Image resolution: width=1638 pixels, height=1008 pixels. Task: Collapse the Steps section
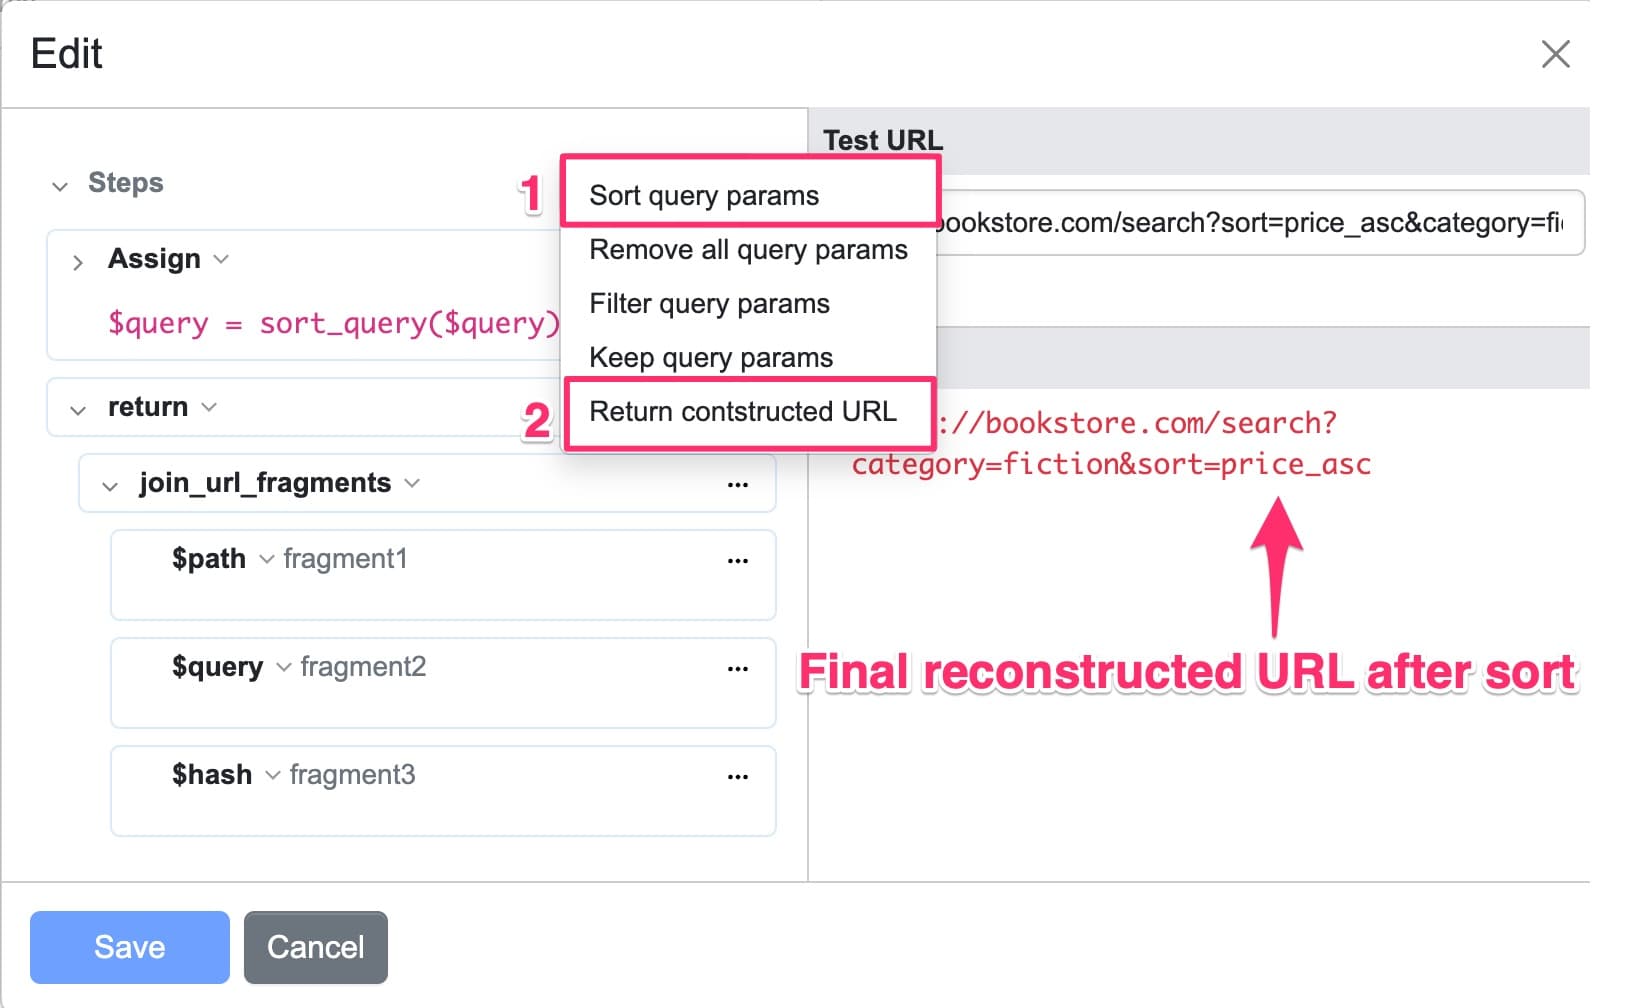[60, 185]
